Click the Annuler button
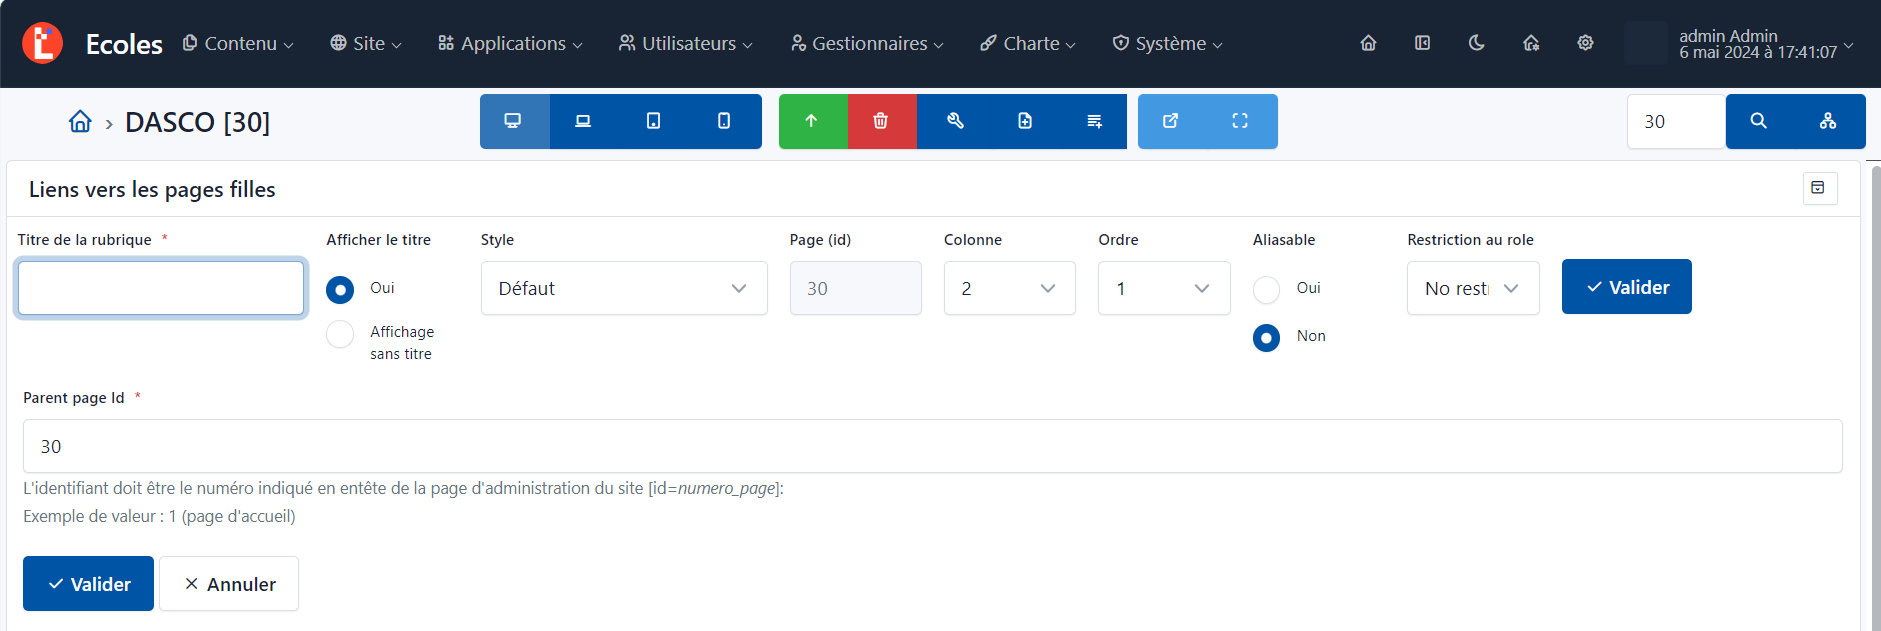The height and width of the screenshot is (631, 1881). (229, 584)
